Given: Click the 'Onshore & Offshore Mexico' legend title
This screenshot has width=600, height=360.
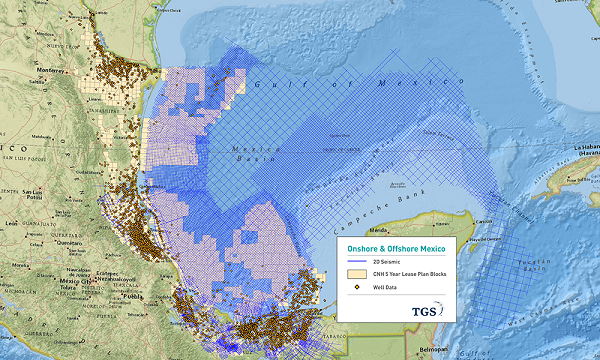Looking at the screenshot, I should click(396, 249).
